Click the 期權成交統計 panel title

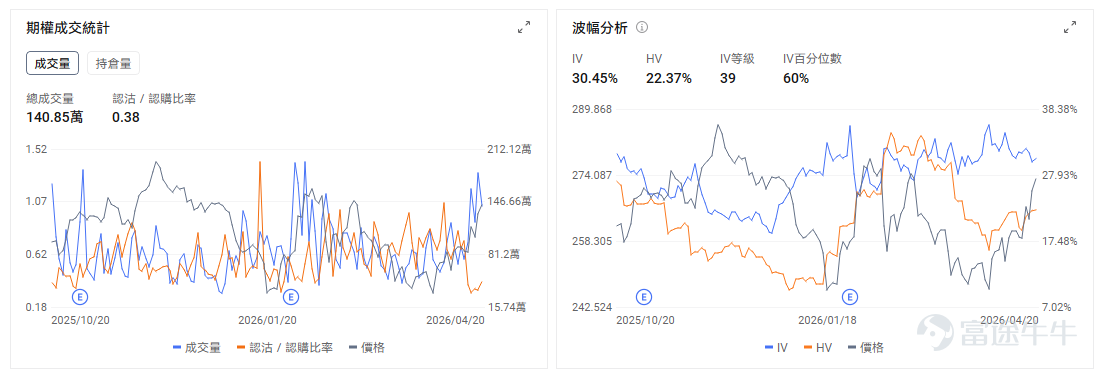coord(67,28)
